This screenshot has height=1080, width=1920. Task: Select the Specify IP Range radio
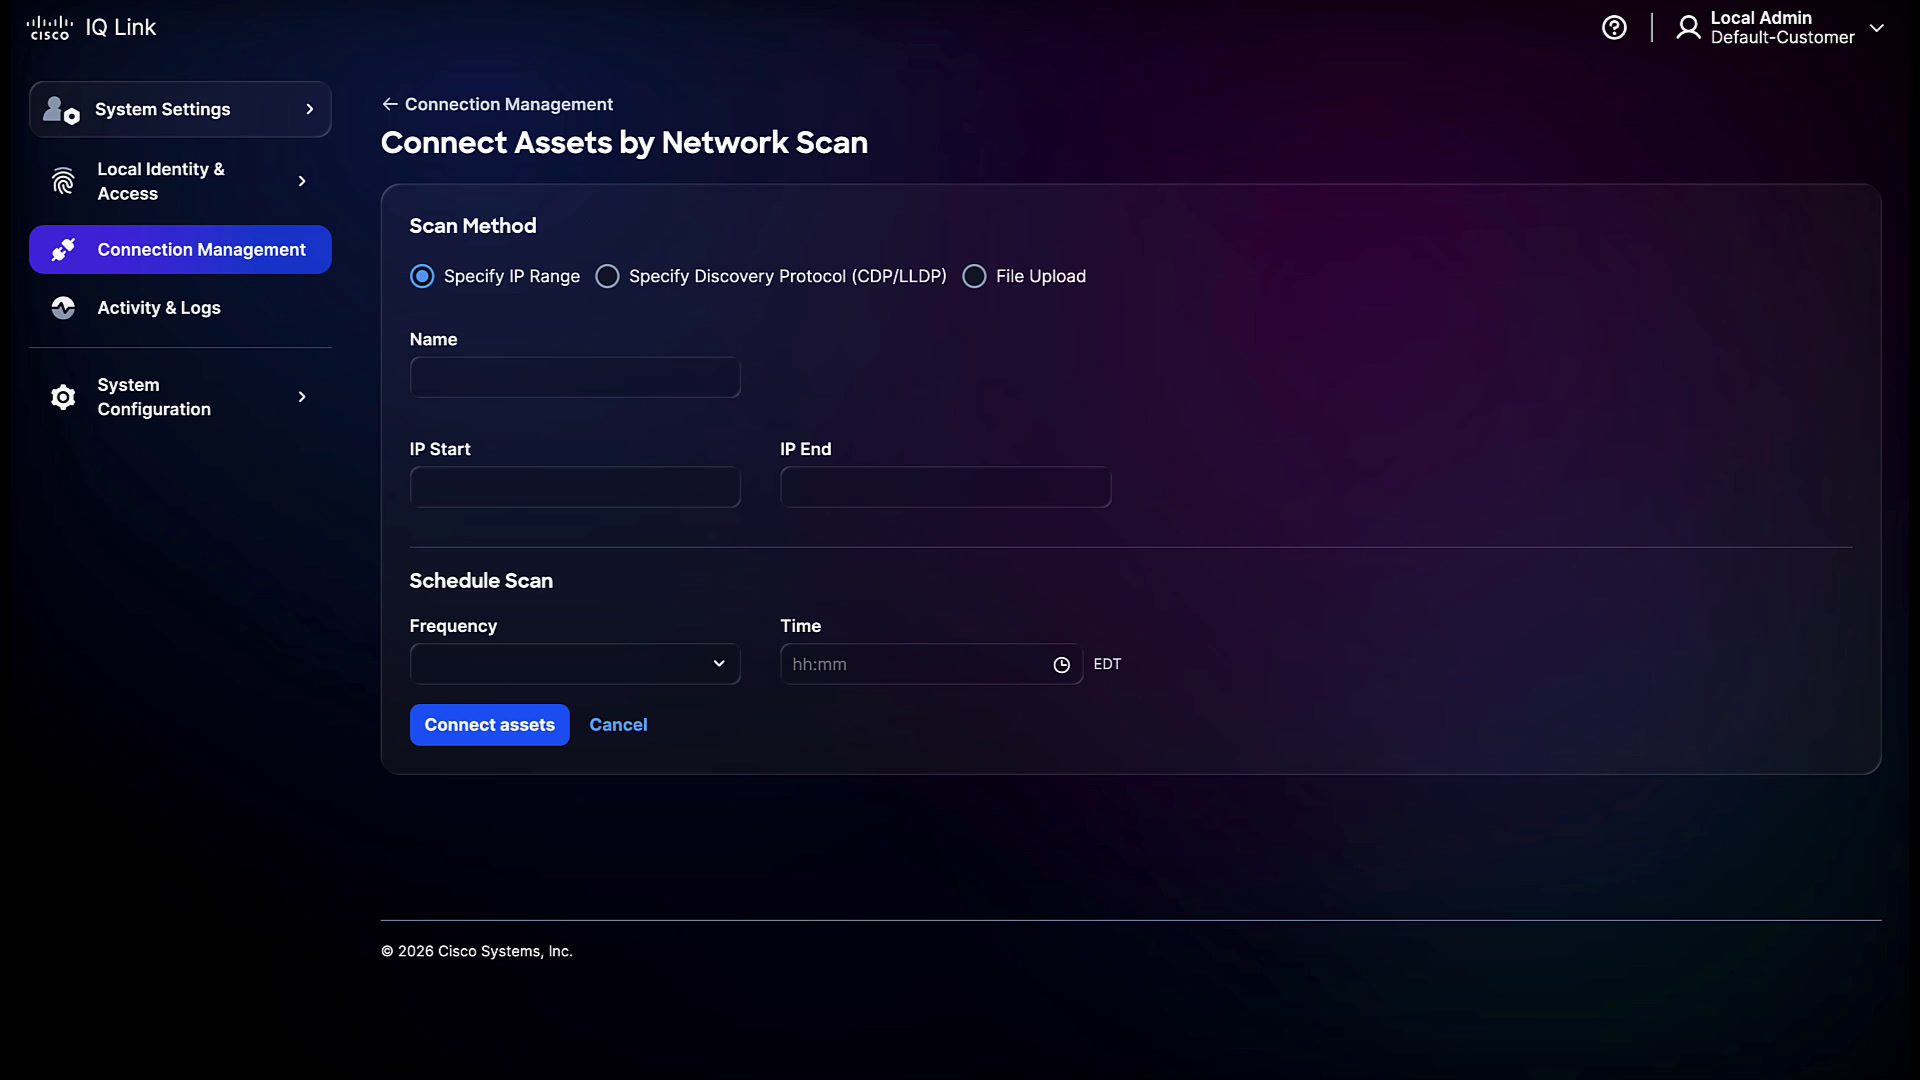pyautogui.click(x=422, y=277)
